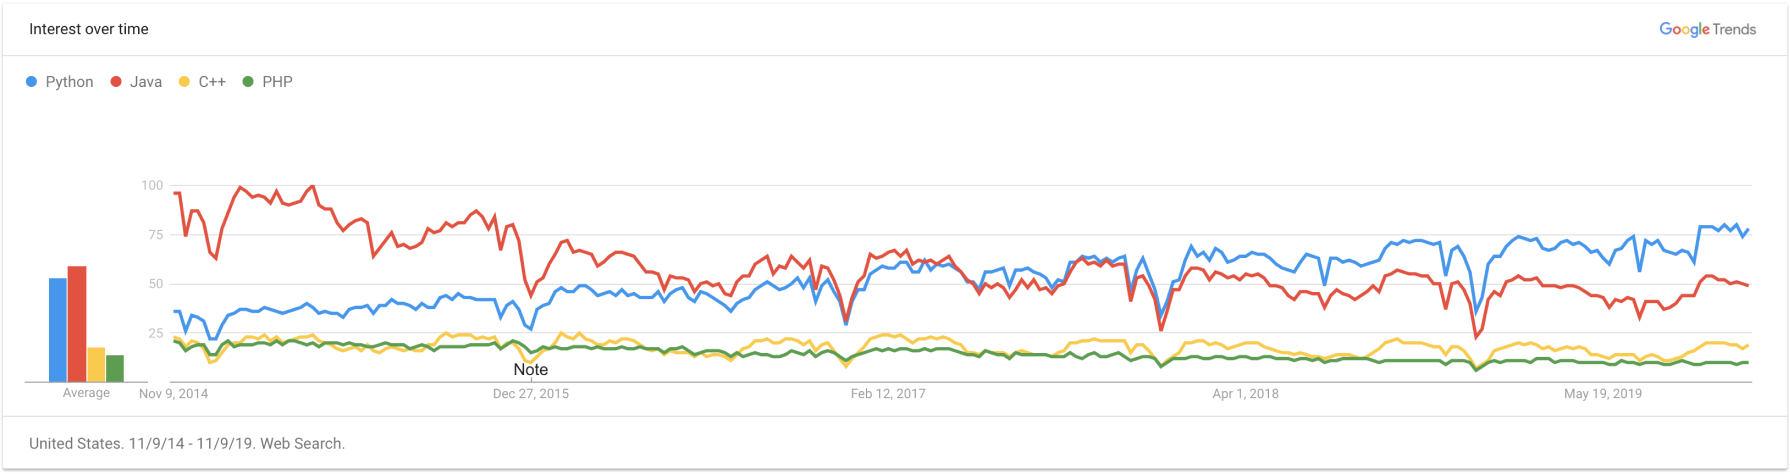
Task: Open the Note marker on the chart
Action: click(530, 370)
